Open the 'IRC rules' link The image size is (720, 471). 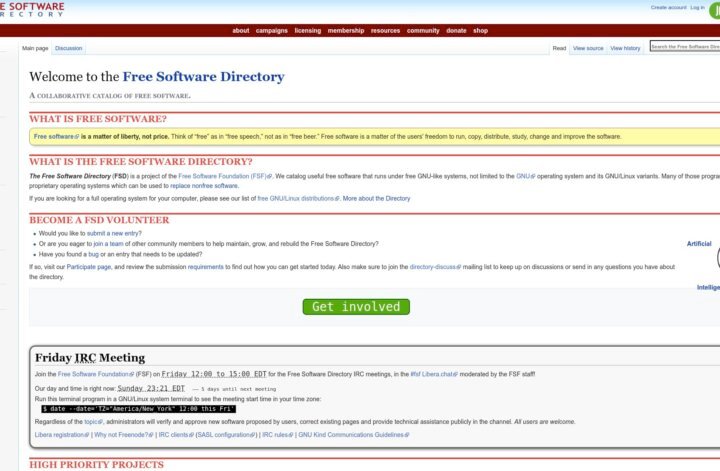tap(277, 435)
